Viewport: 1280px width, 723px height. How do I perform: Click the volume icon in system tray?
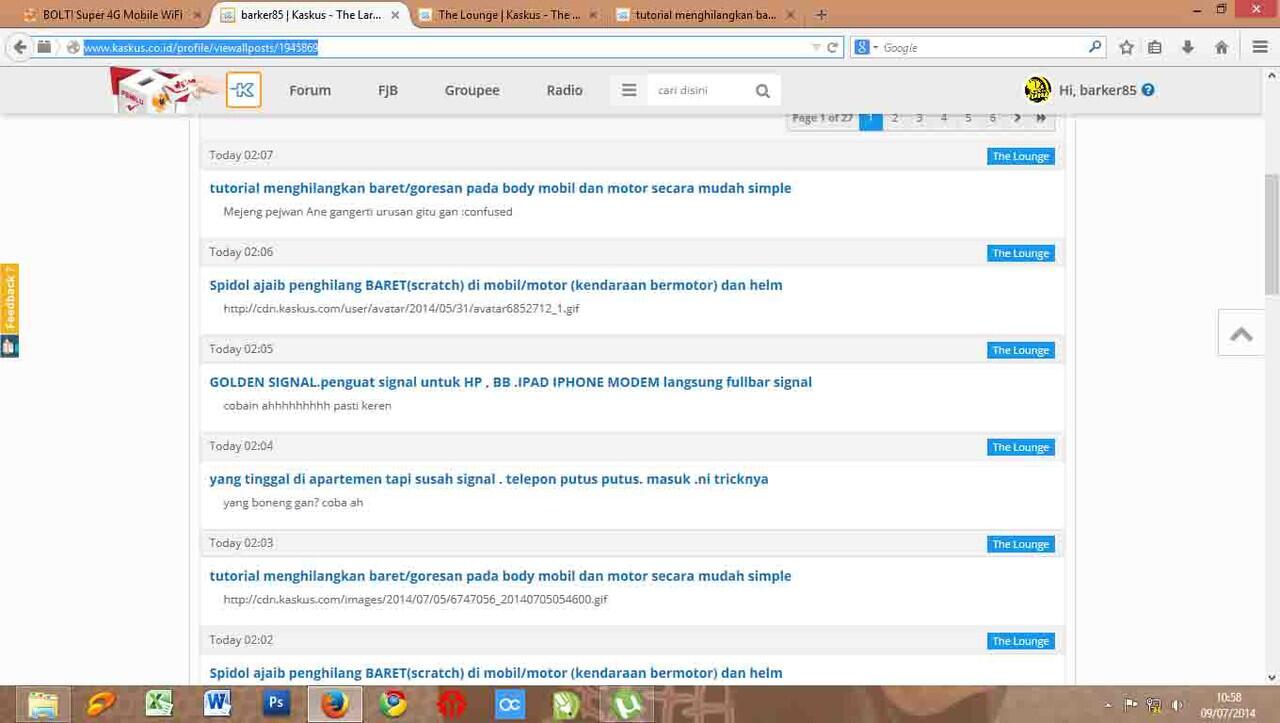click(x=1177, y=705)
